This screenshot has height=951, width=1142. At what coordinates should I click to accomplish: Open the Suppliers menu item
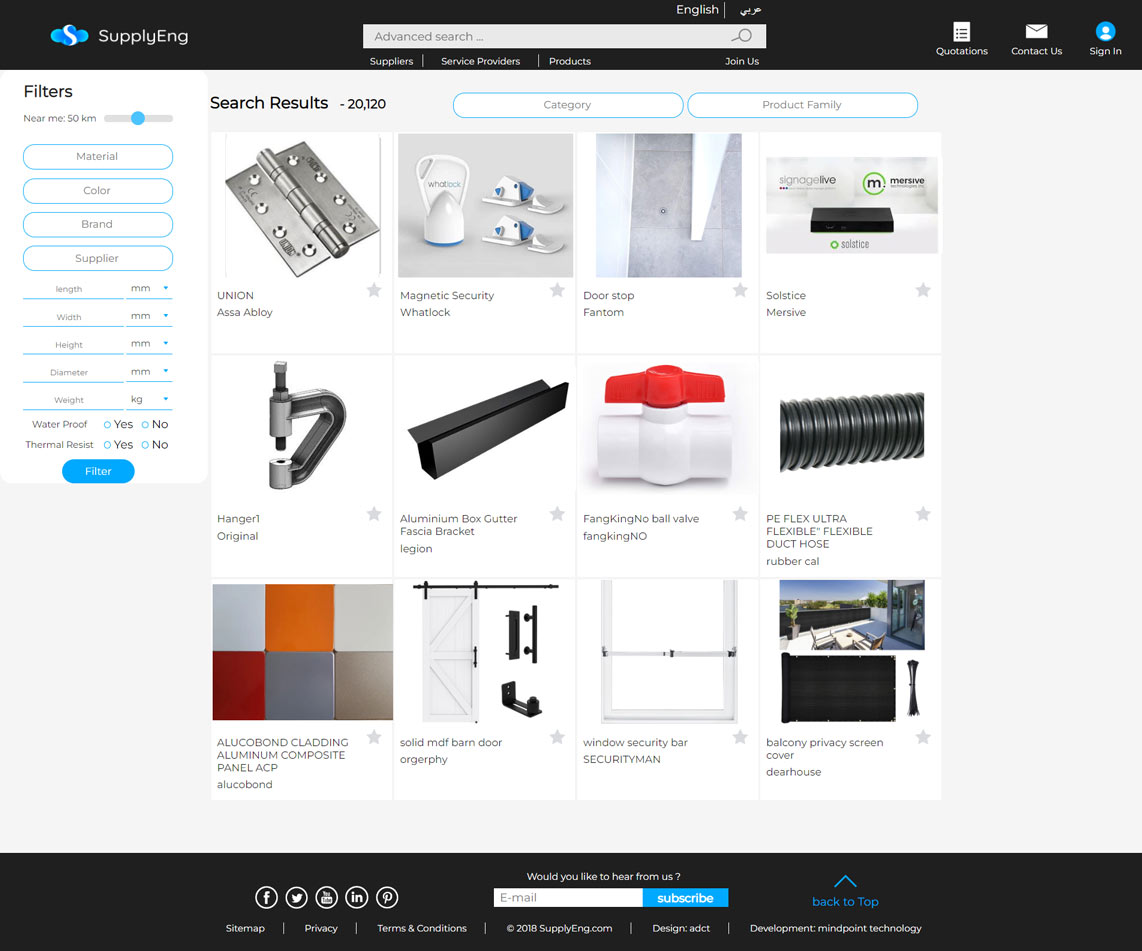pyautogui.click(x=391, y=61)
